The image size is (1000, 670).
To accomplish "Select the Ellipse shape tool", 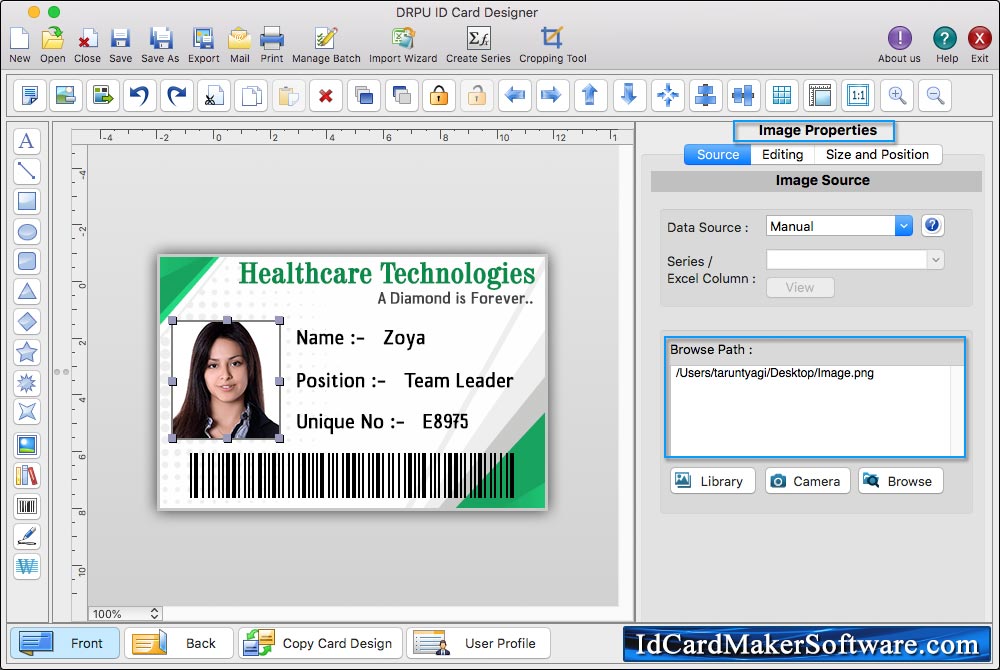I will coord(27,232).
